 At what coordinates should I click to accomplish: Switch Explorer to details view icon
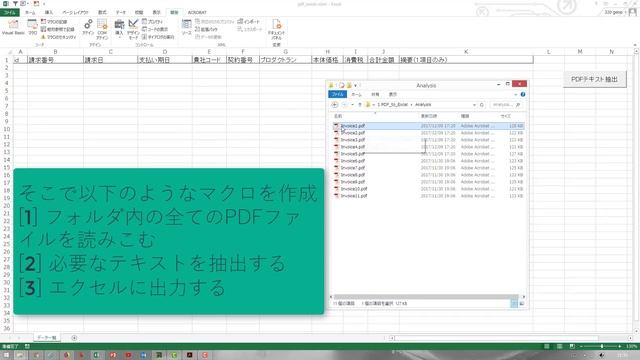pyautogui.click(x=514, y=303)
